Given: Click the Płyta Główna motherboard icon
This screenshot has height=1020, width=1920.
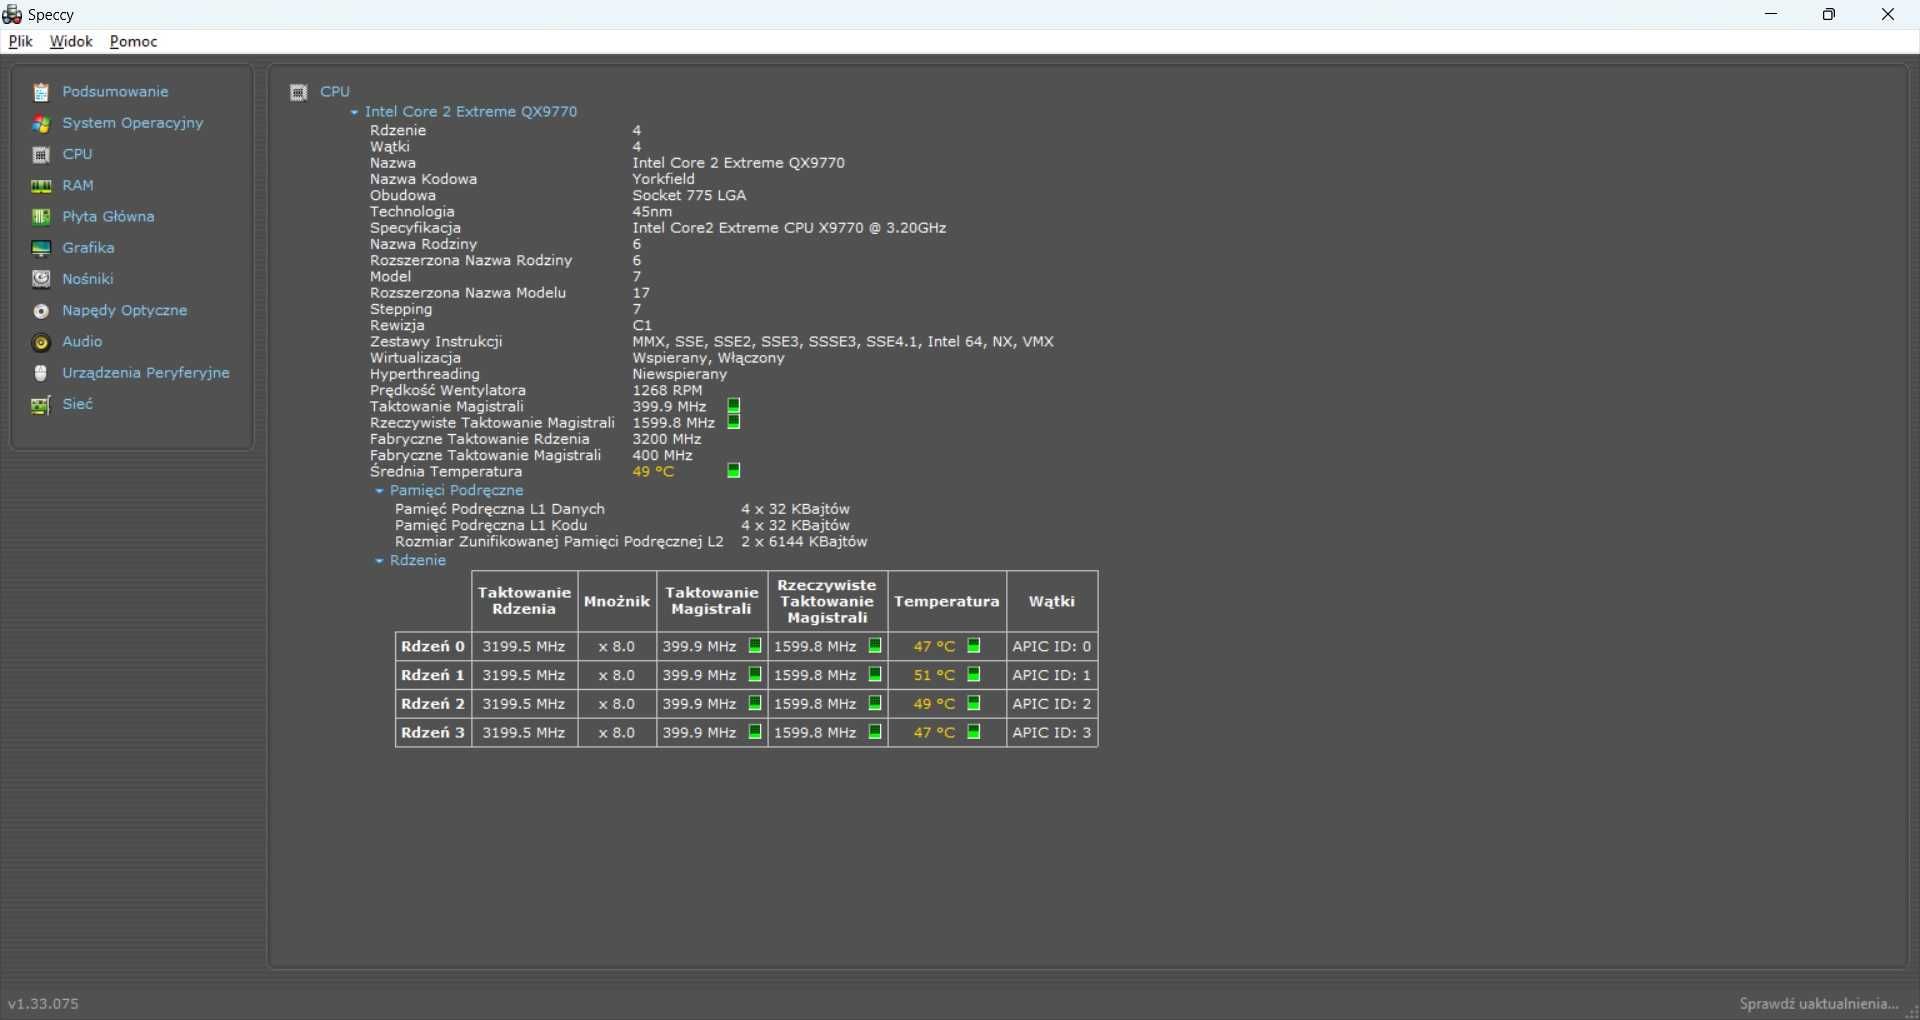Looking at the screenshot, I should [x=41, y=217].
